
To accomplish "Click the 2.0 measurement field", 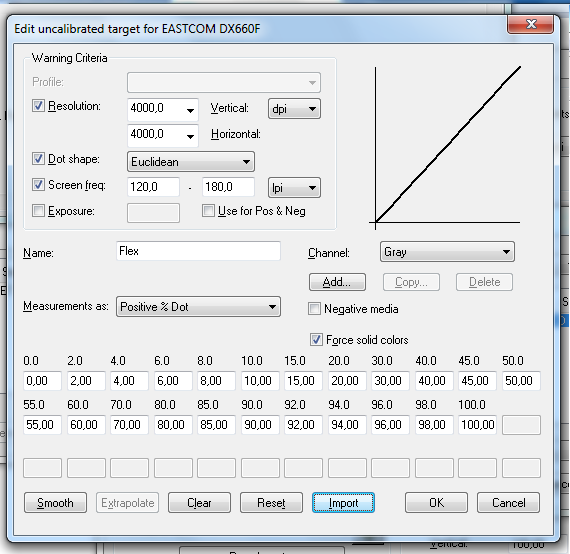I will pyautogui.click(x=86, y=381).
